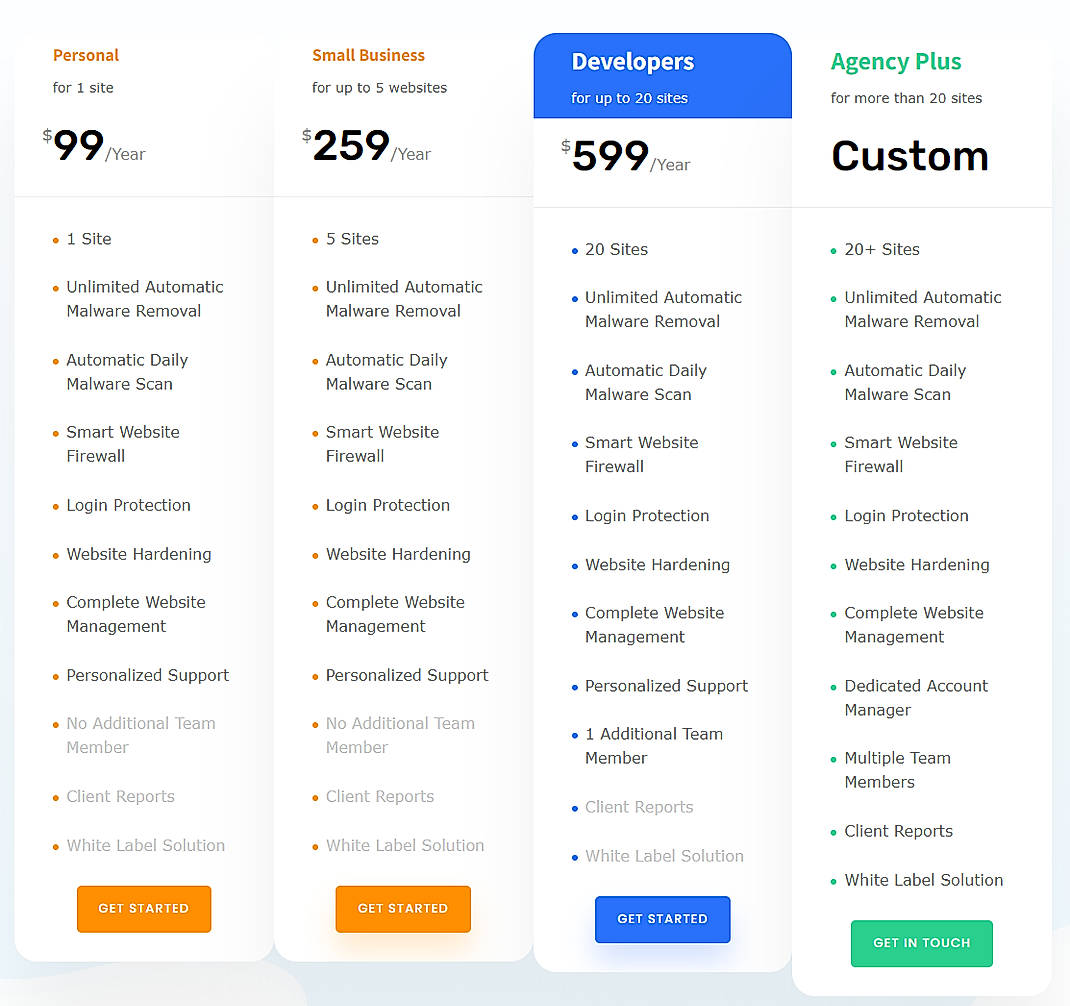
Task: Click GET STARTED under the Personal plan
Action: click(x=143, y=908)
